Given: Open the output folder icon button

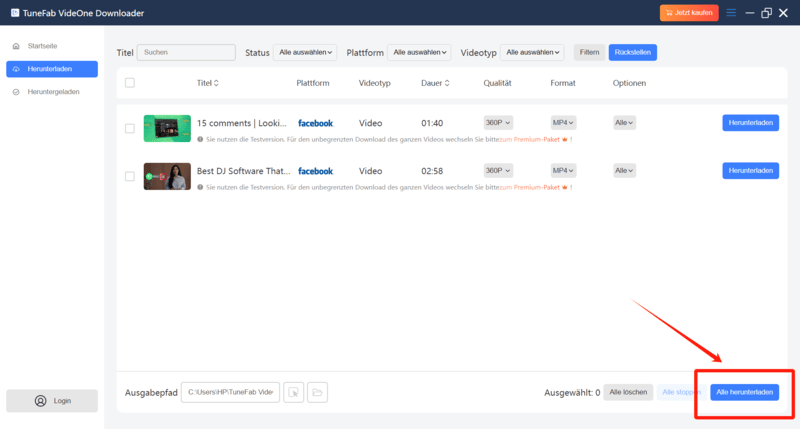Looking at the screenshot, I should tap(317, 392).
